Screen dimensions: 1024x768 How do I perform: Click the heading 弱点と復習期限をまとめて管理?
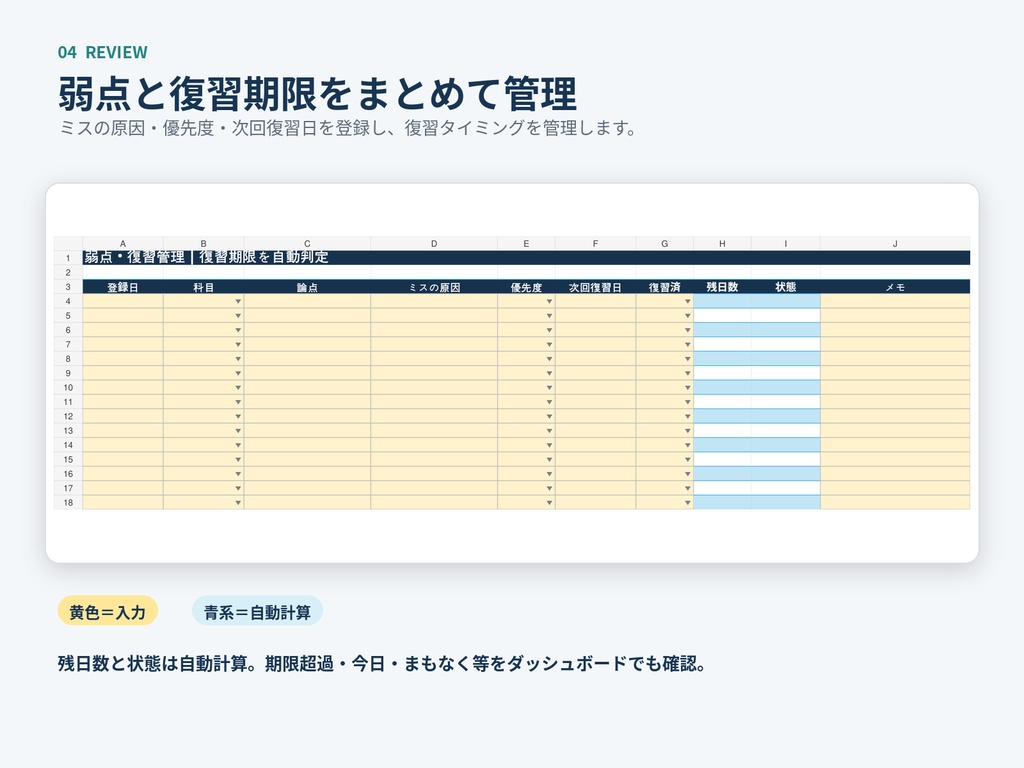317,93
